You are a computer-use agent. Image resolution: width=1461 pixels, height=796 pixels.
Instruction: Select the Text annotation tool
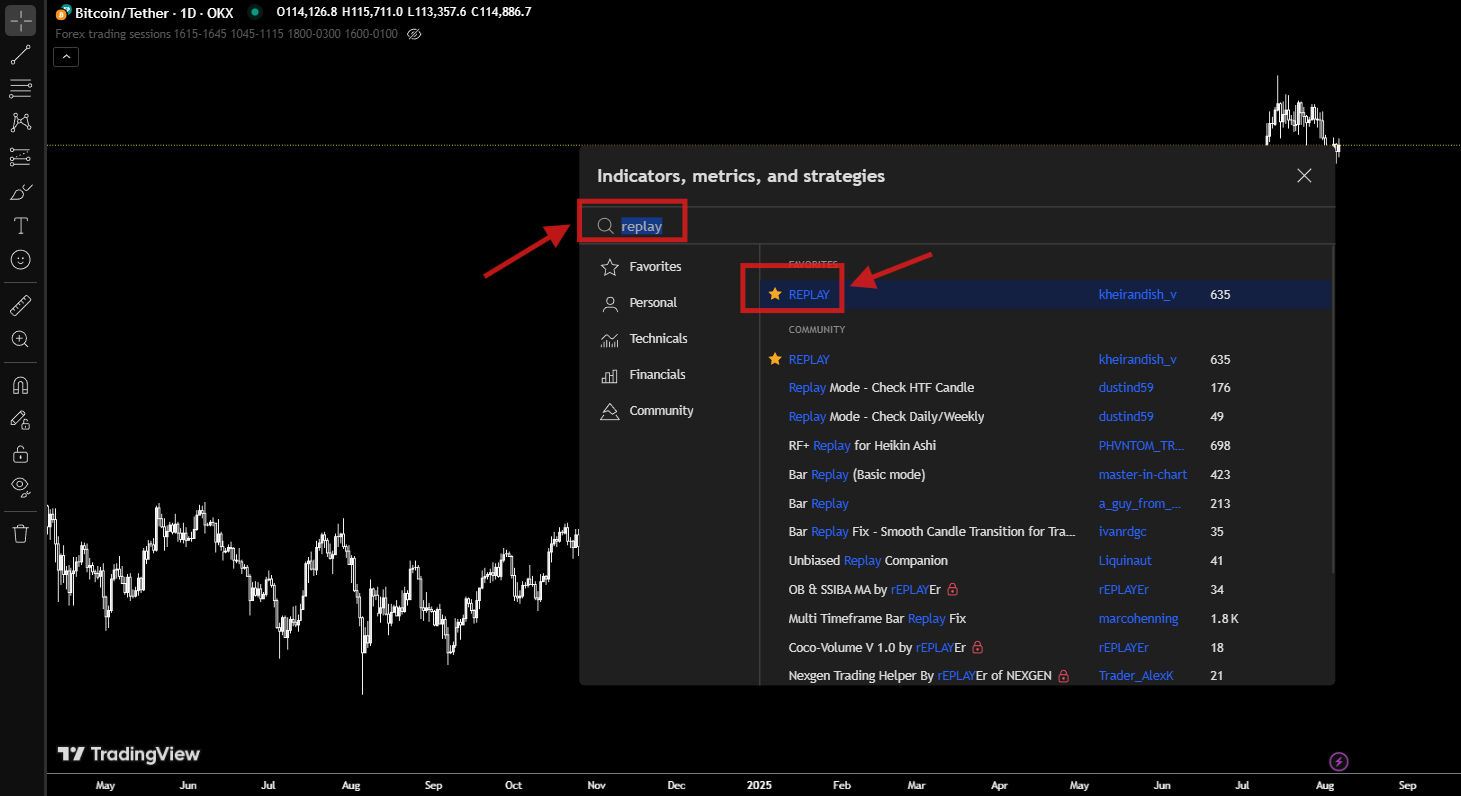coord(20,225)
